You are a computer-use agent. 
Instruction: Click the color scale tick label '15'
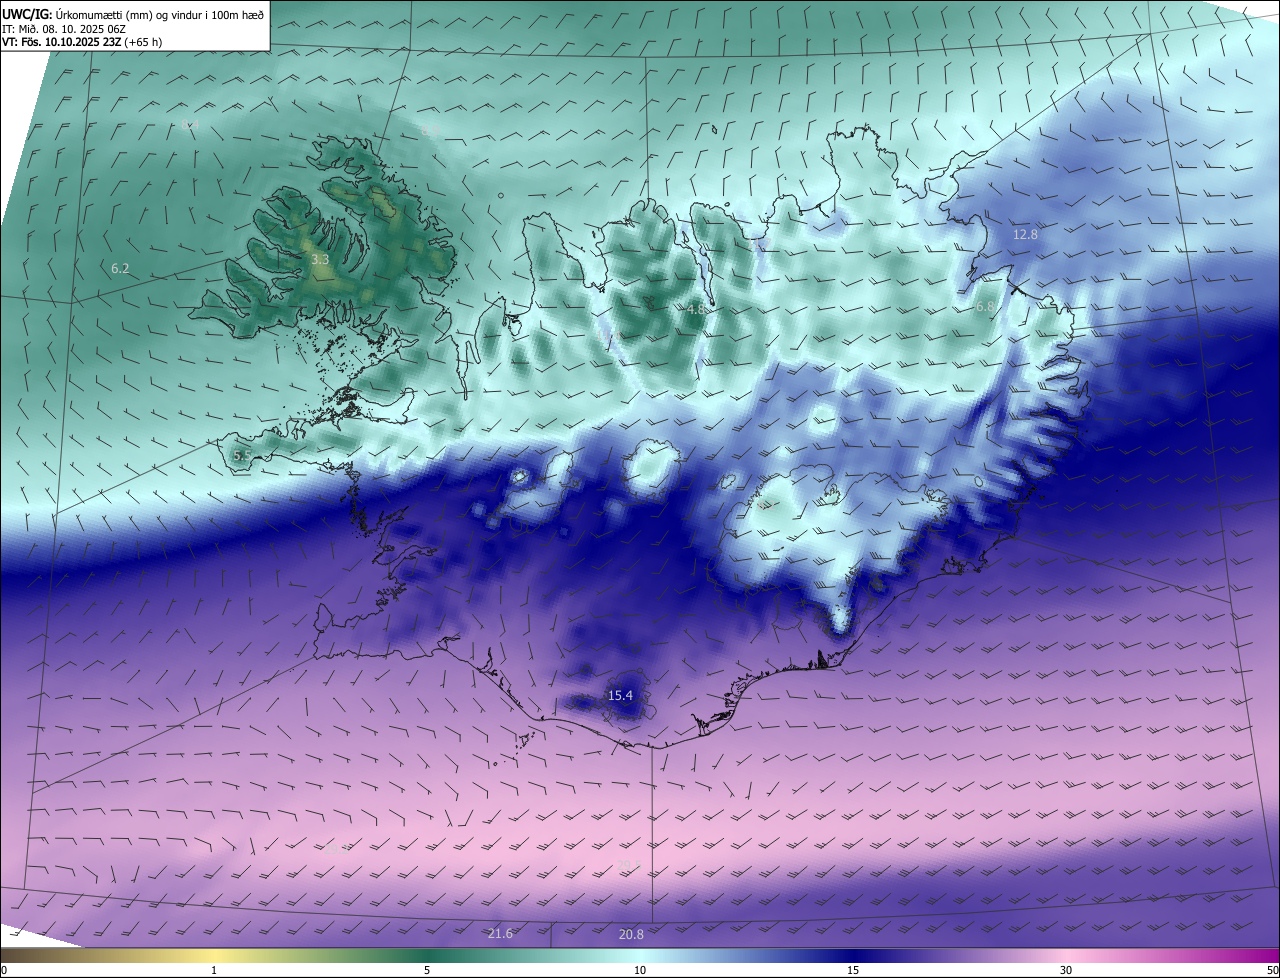[853, 970]
